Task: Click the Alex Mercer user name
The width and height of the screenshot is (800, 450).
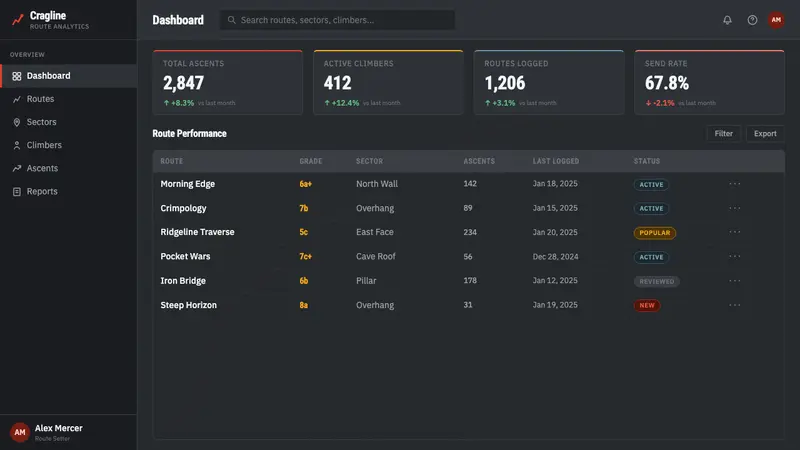Action: click(x=59, y=428)
